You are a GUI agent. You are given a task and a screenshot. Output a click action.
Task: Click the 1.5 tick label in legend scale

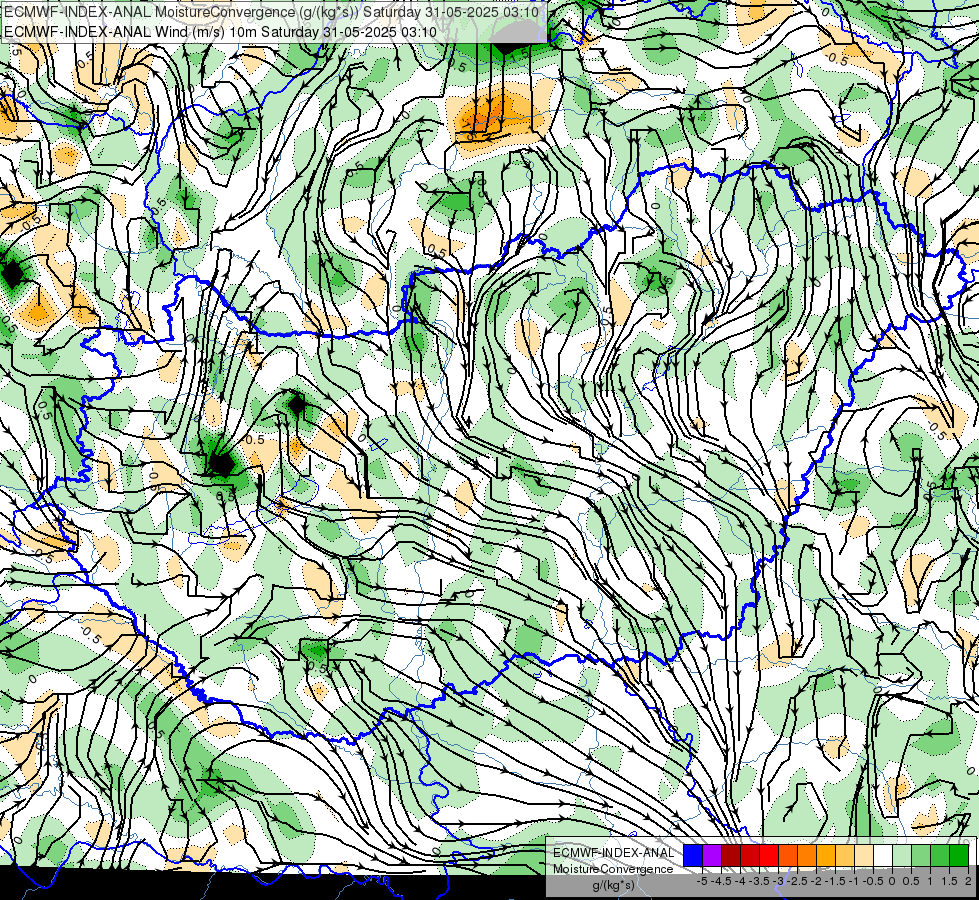(950, 881)
